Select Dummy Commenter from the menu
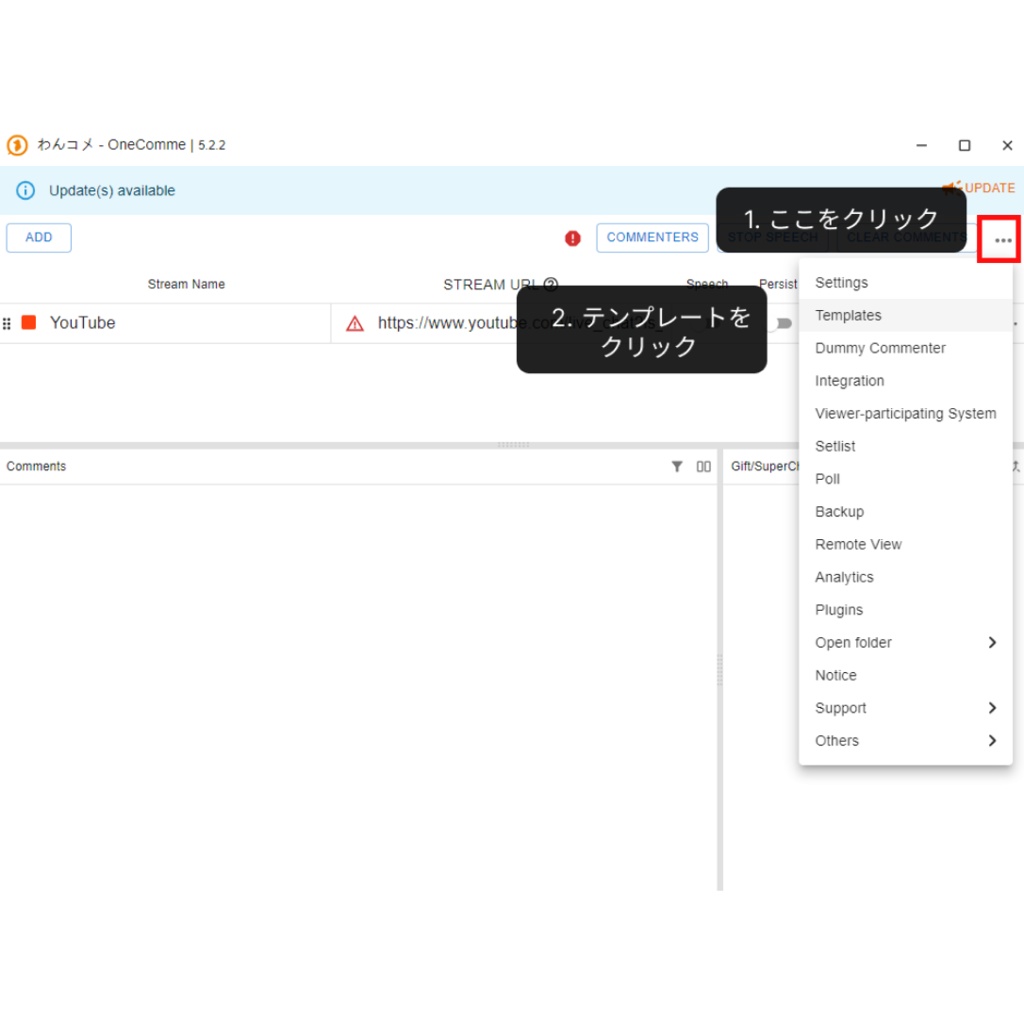 (x=880, y=348)
